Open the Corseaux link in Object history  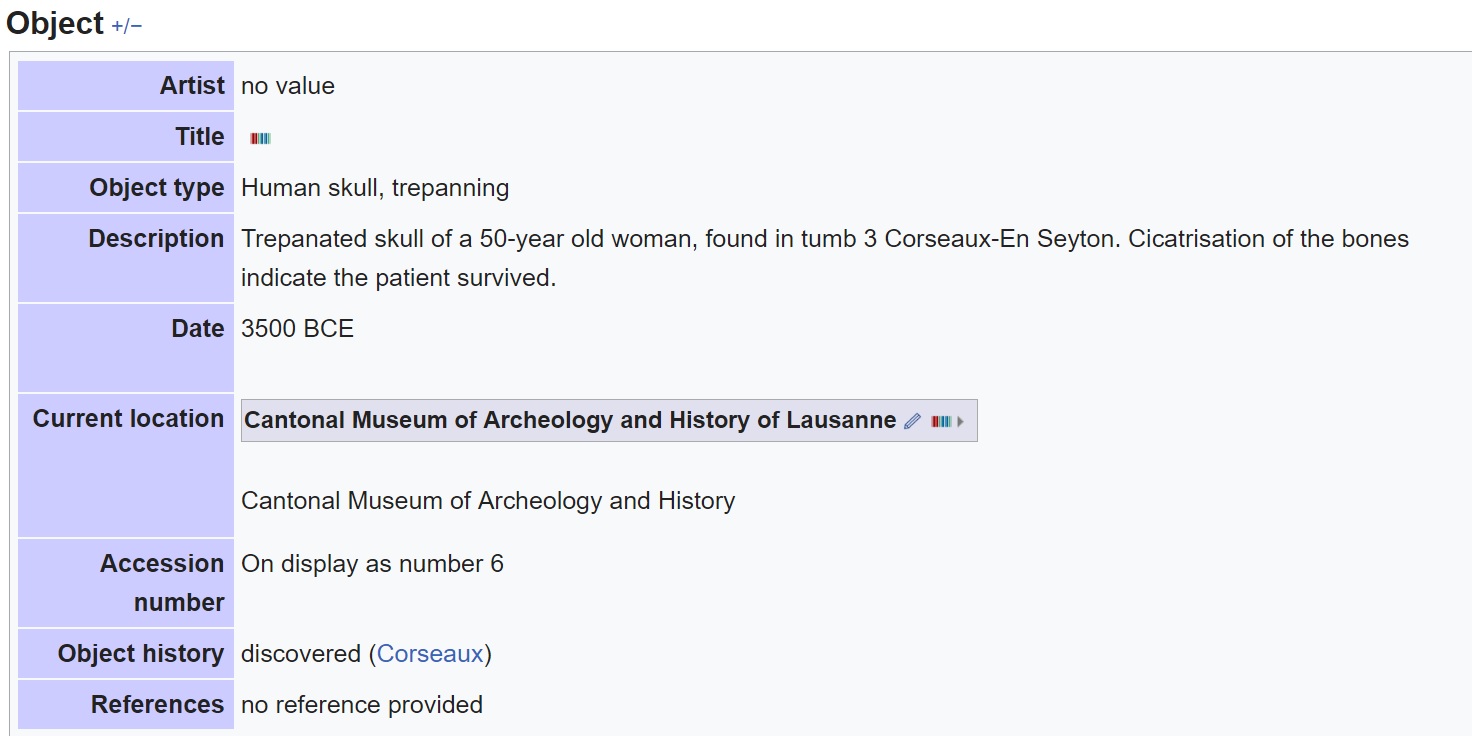click(430, 654)
